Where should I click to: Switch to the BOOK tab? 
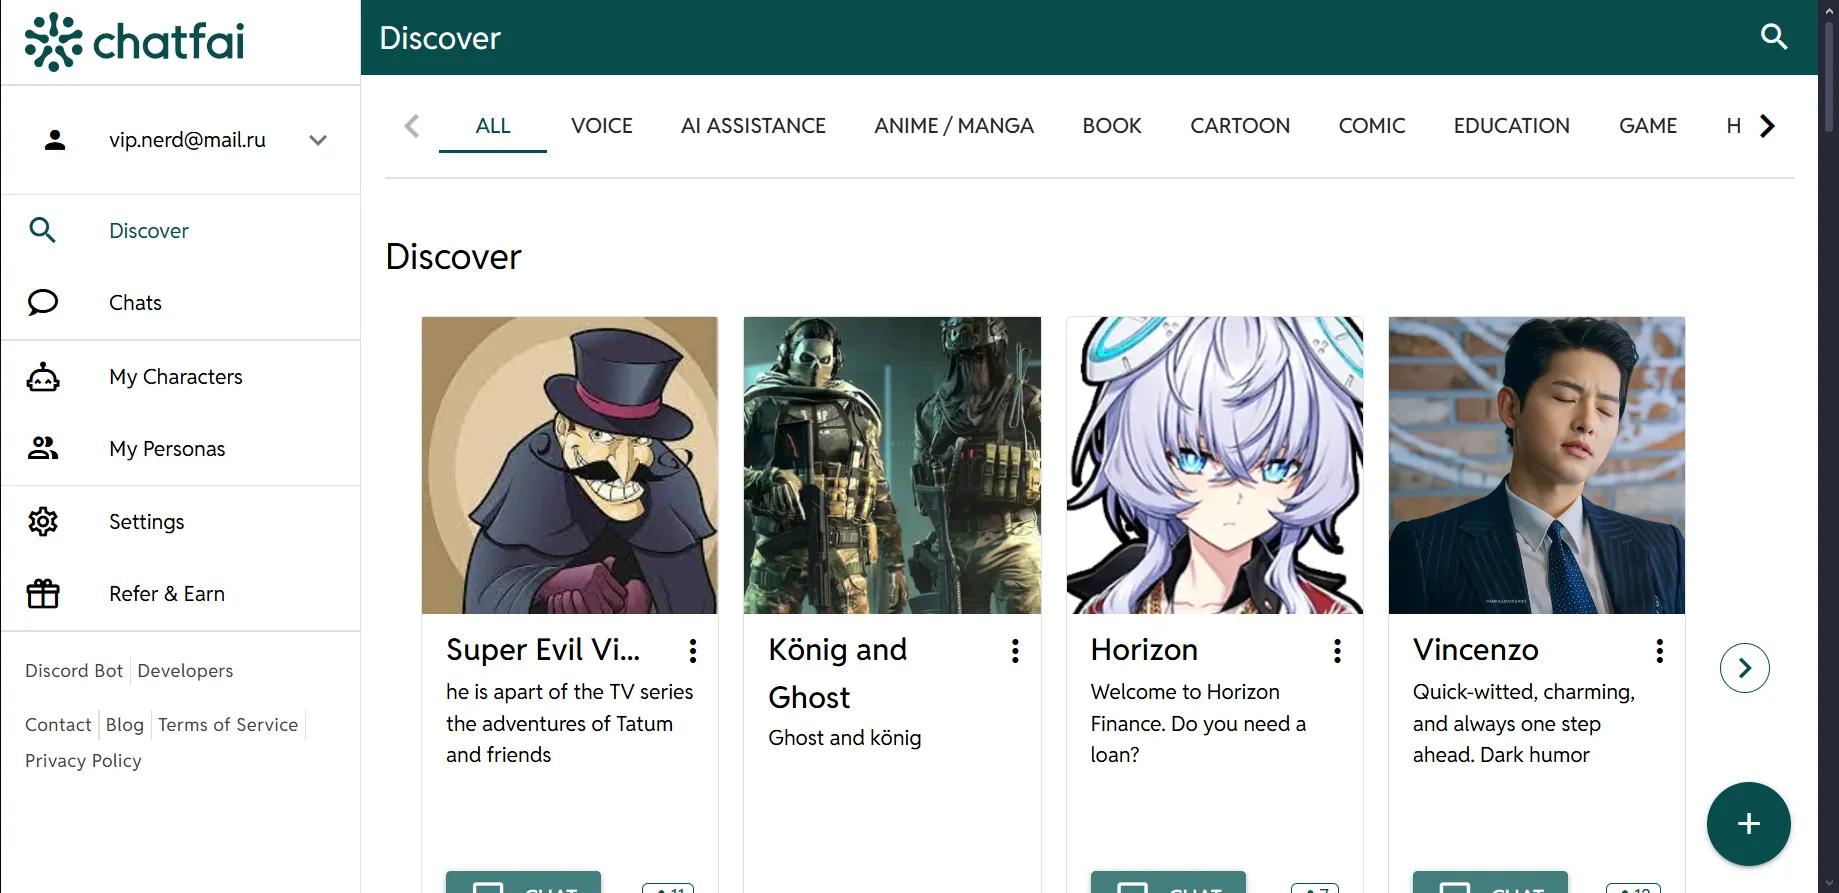(1112, 126)
